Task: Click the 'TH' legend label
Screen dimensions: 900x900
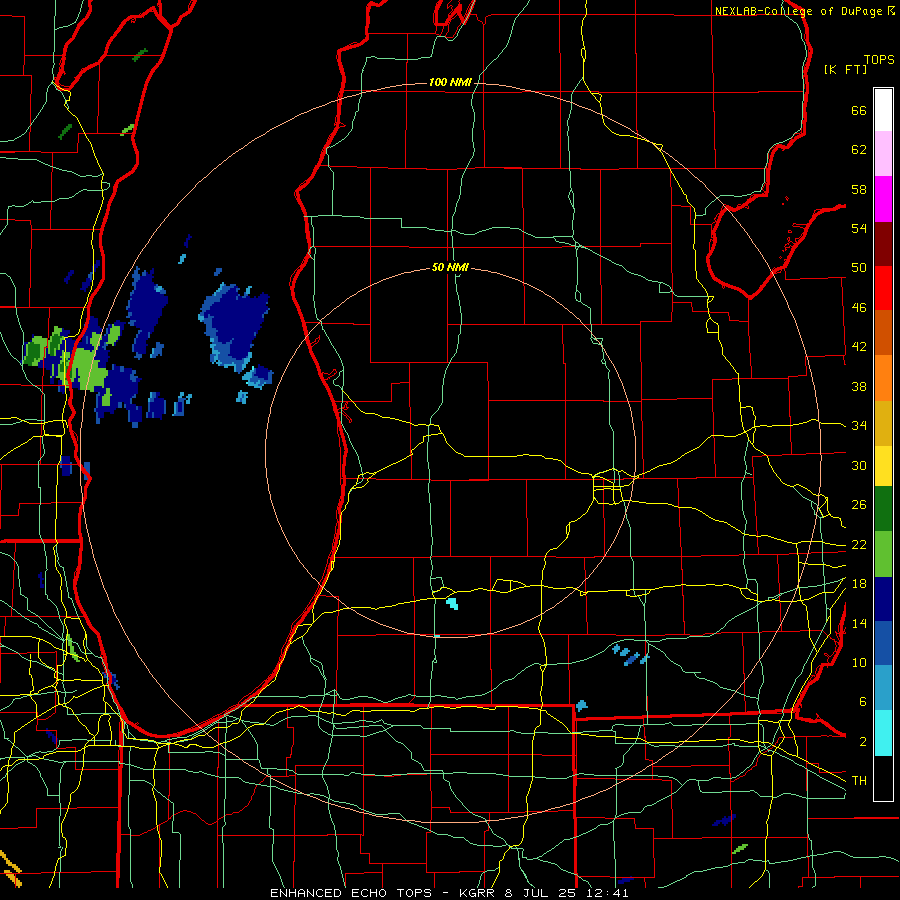Action: (x=859, y=781)
